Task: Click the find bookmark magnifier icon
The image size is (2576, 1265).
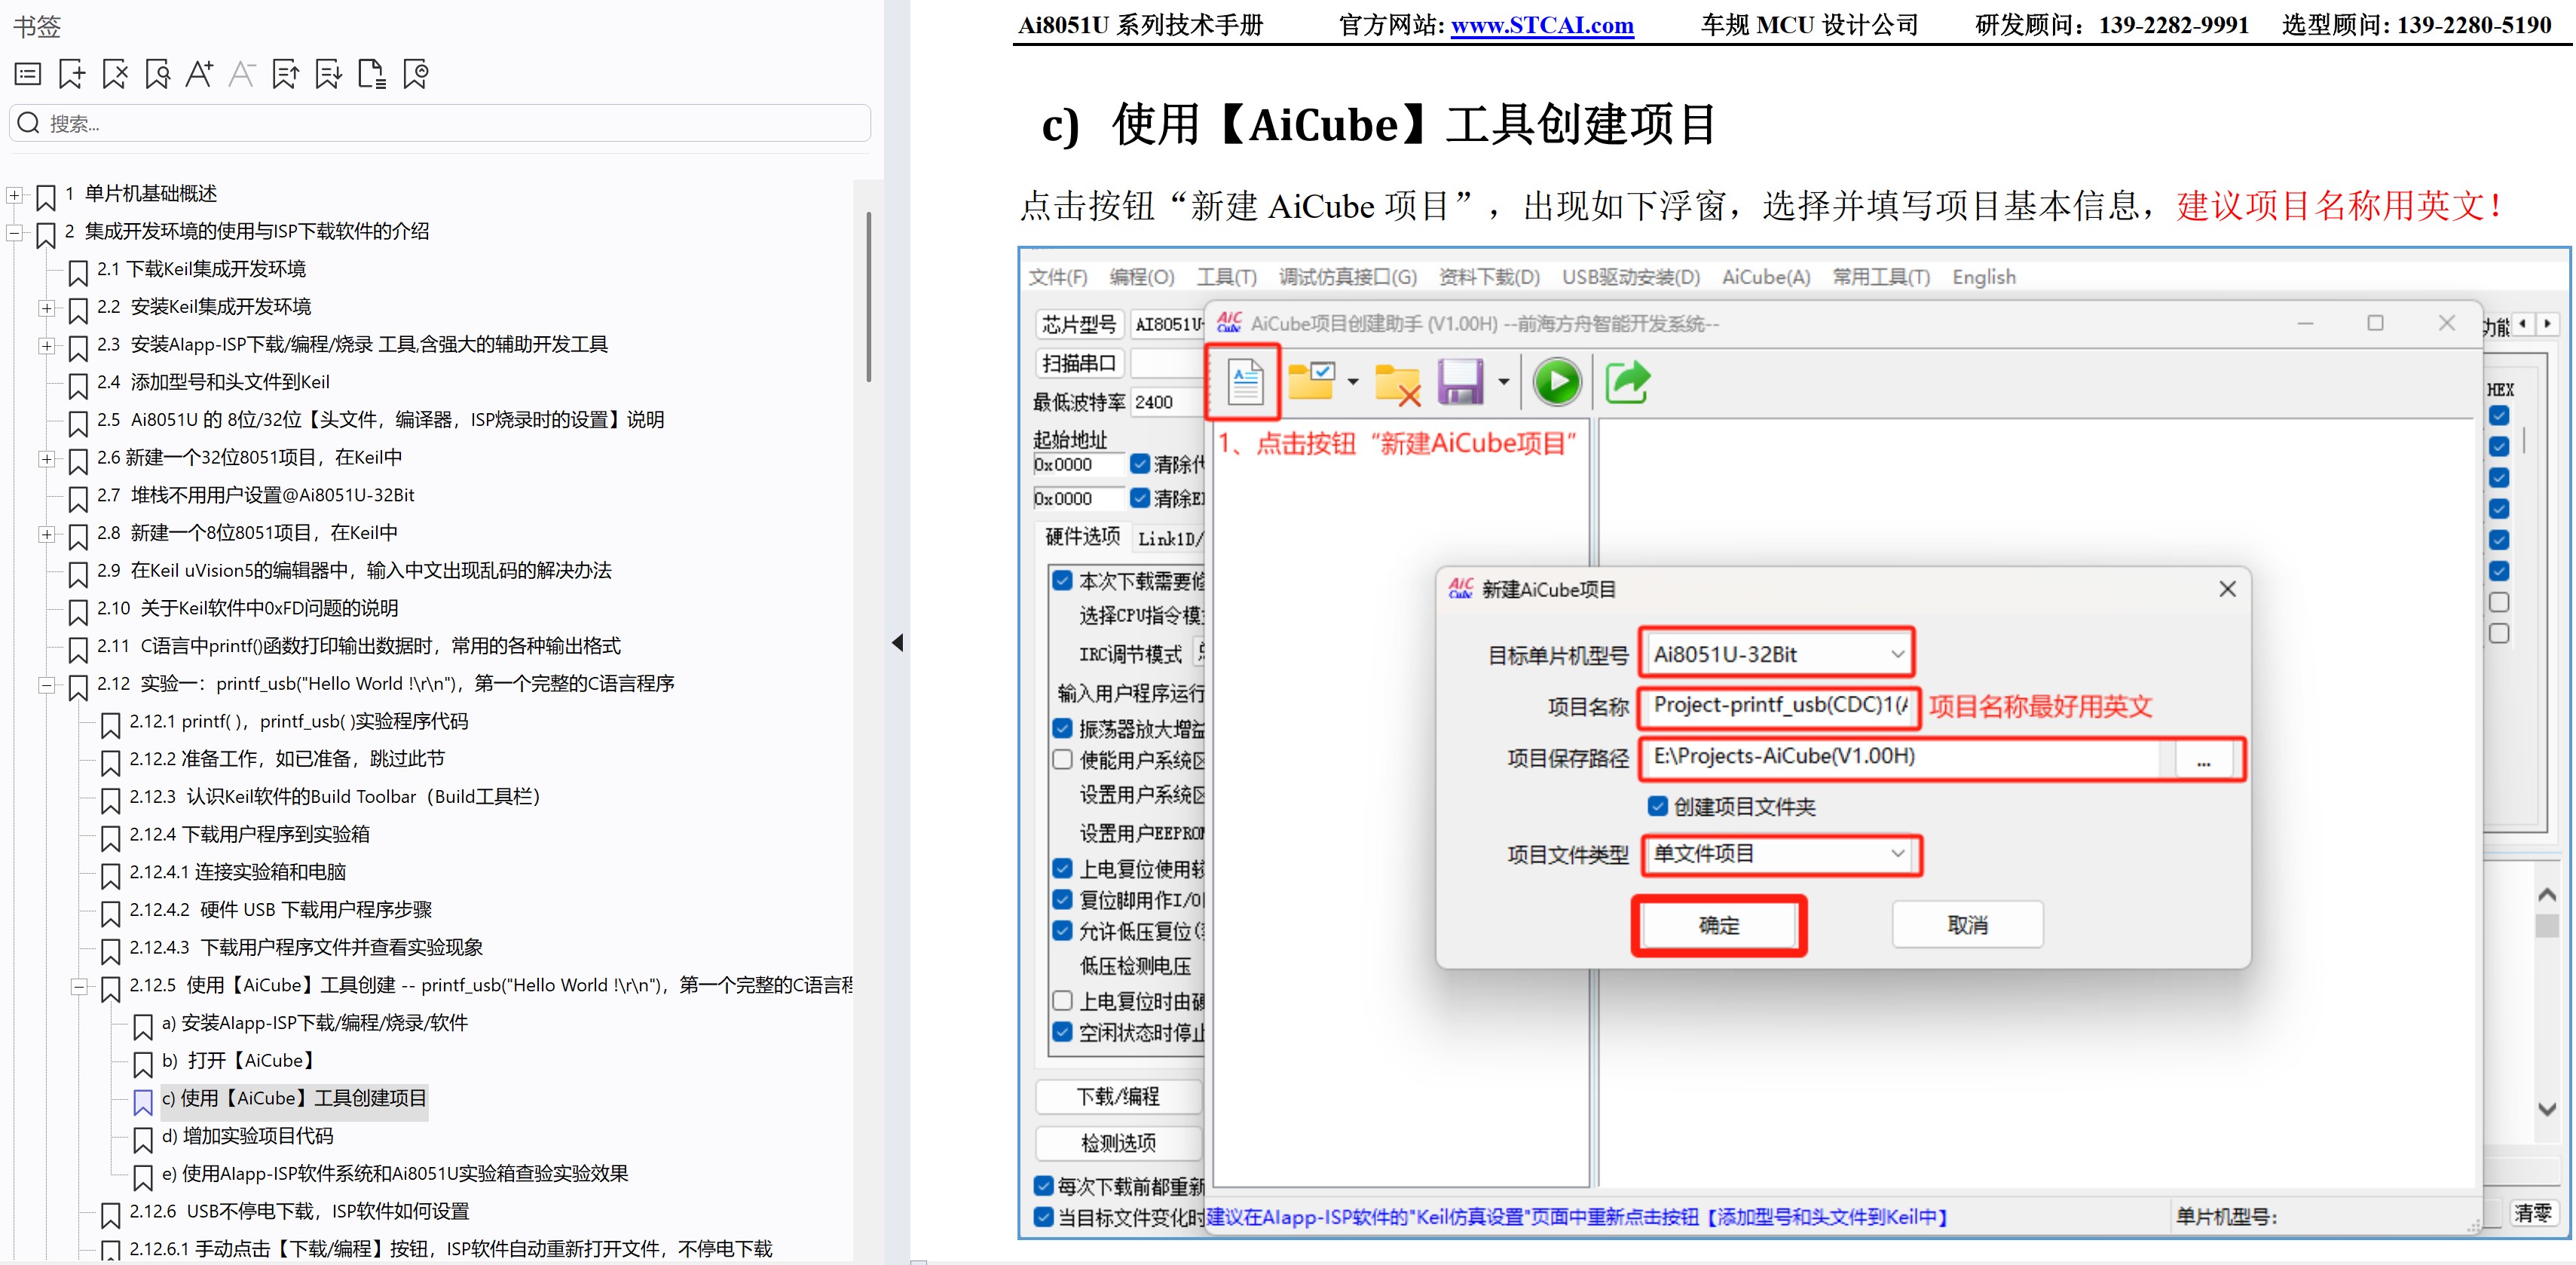Action: pos(157,74)
